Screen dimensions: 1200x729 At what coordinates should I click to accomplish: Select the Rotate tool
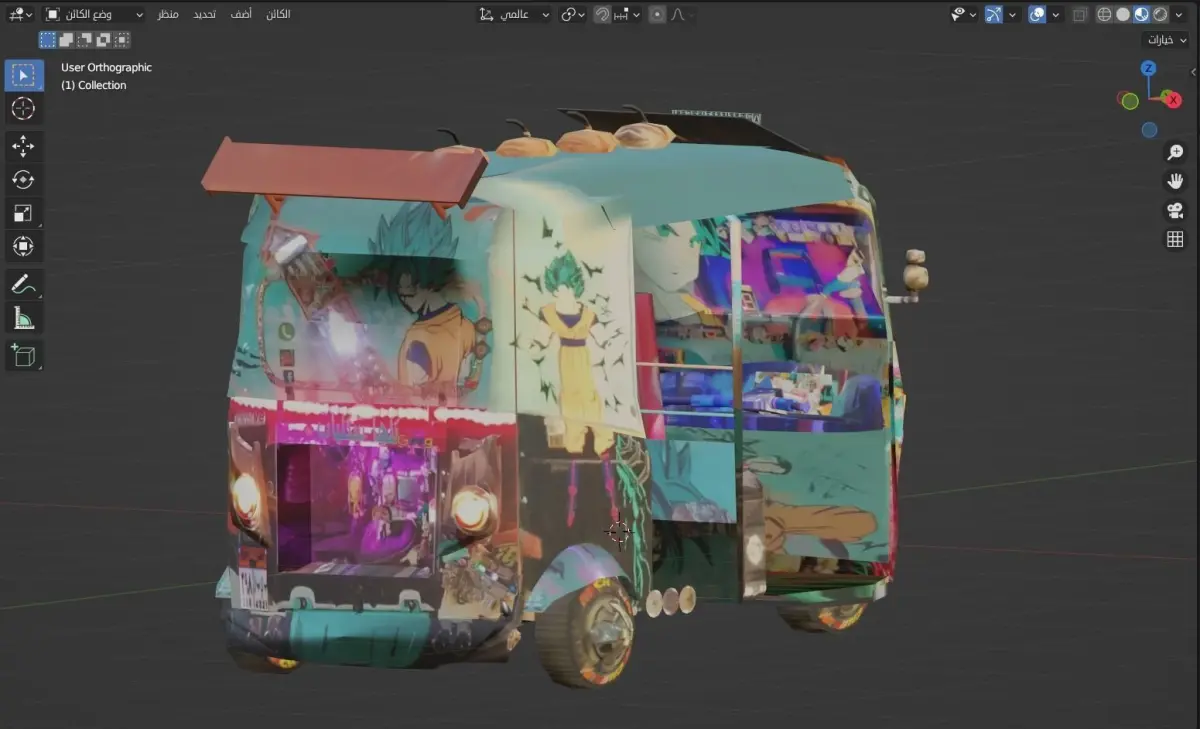point(23,179)
